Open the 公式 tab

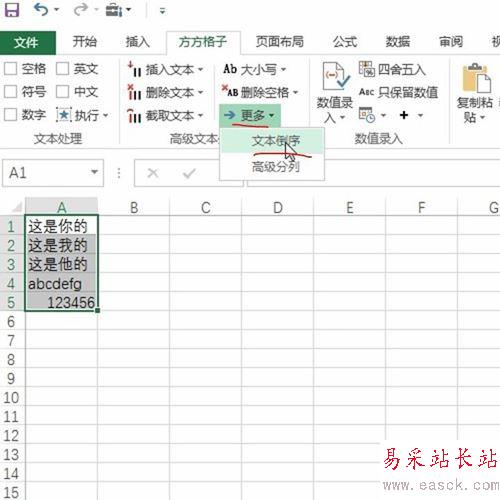click(345, 42)
